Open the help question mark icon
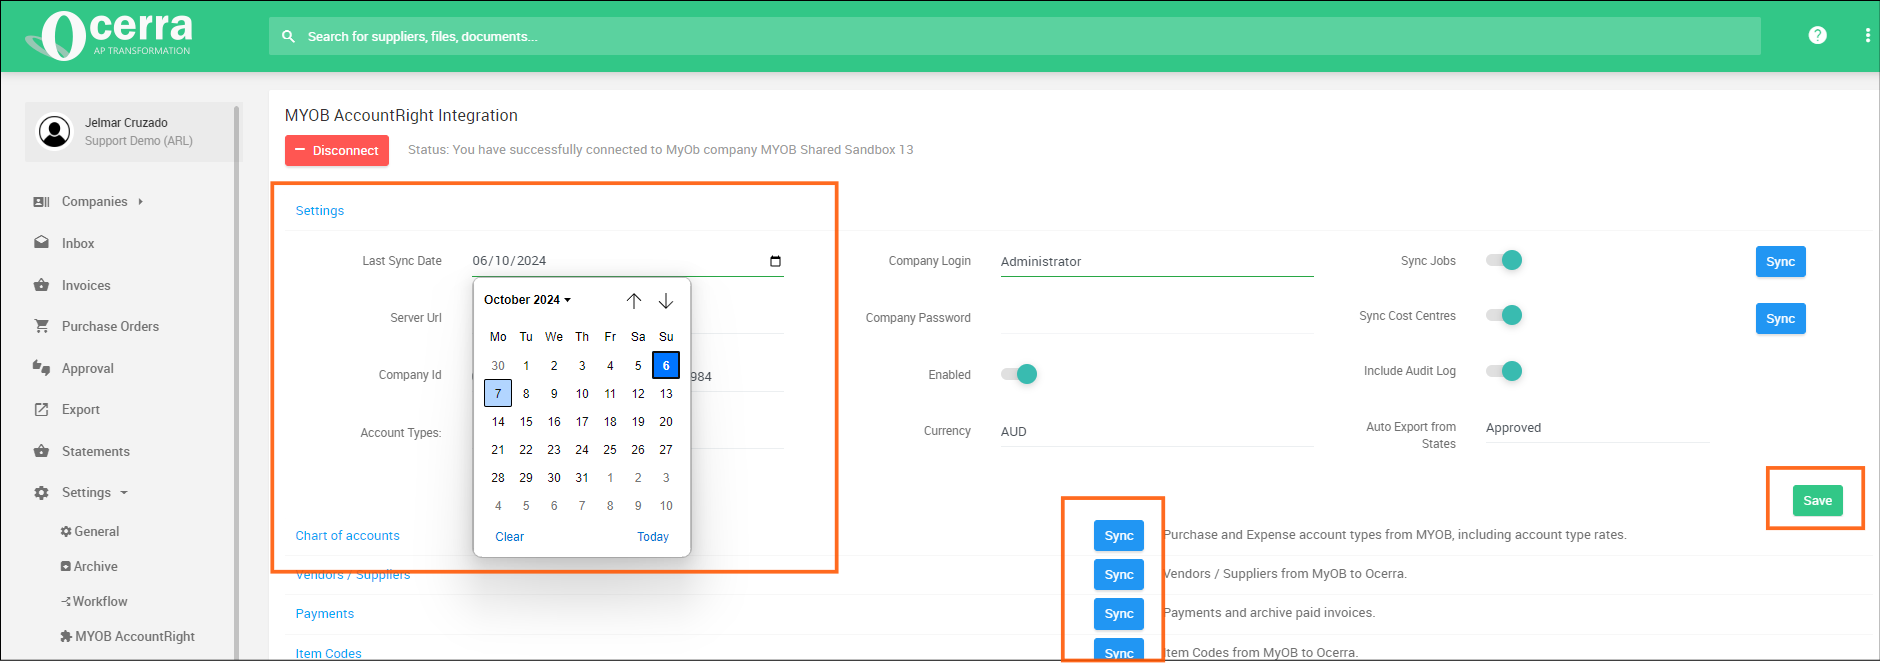 click(1818, 35)
